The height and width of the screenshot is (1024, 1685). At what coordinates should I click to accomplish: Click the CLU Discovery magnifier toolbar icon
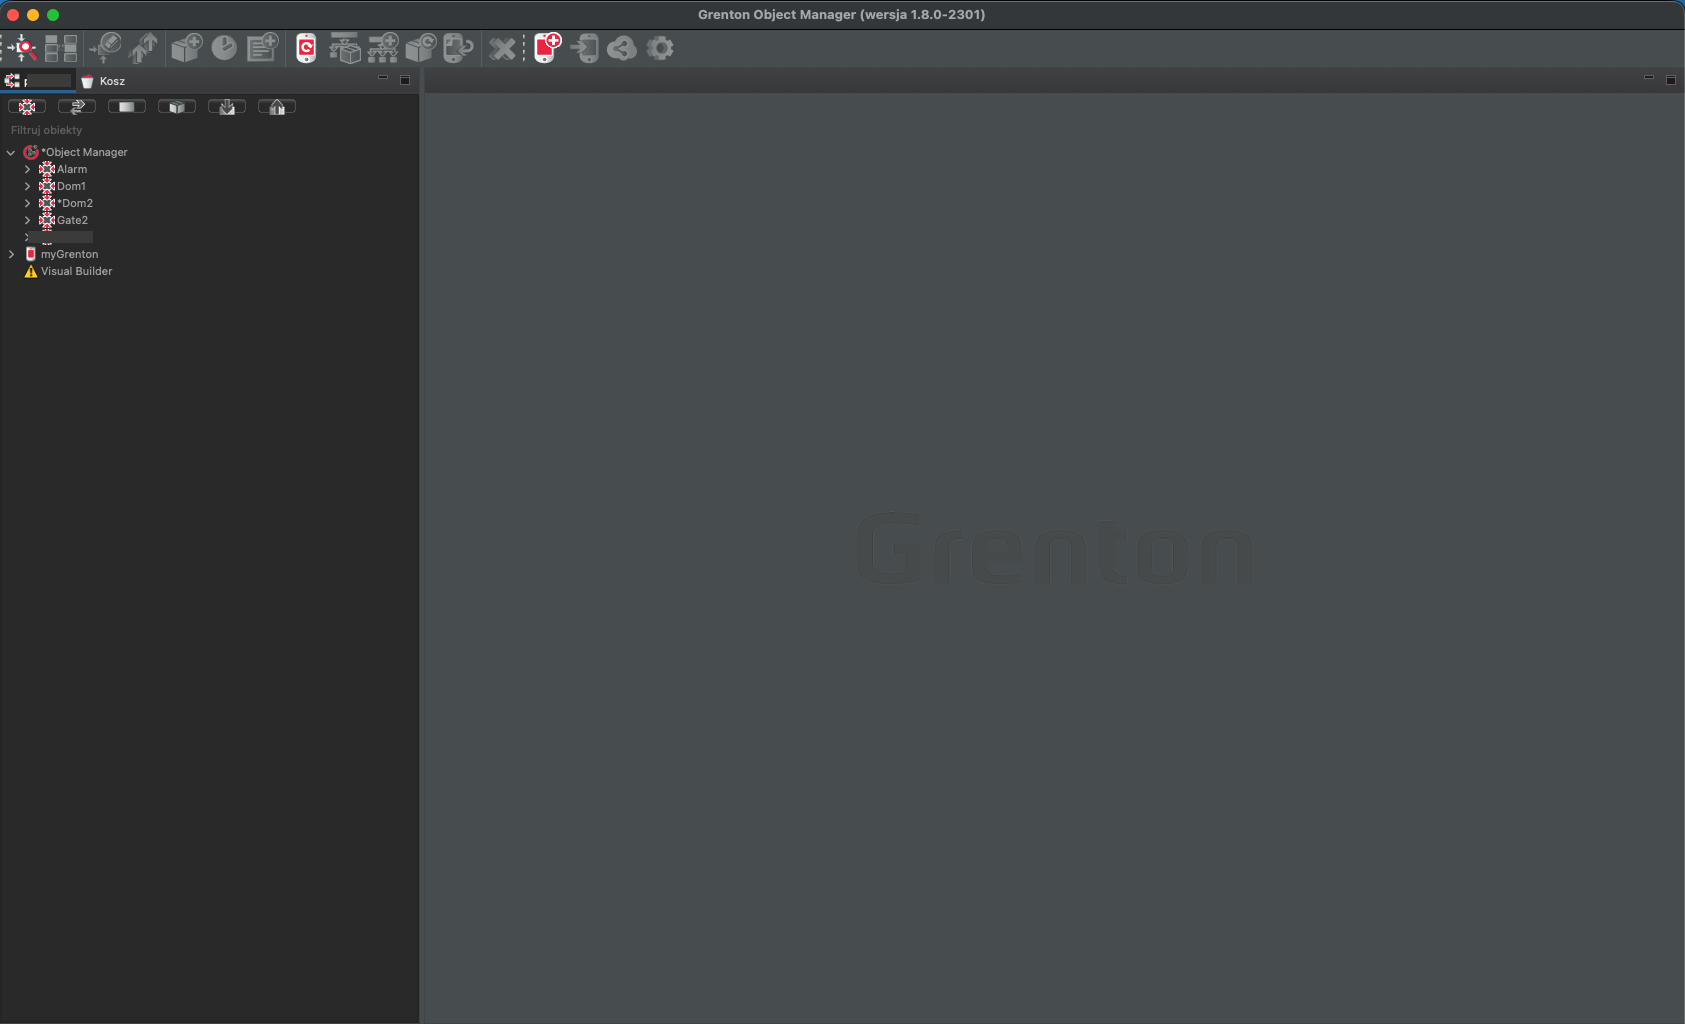(x=22, y=47)
